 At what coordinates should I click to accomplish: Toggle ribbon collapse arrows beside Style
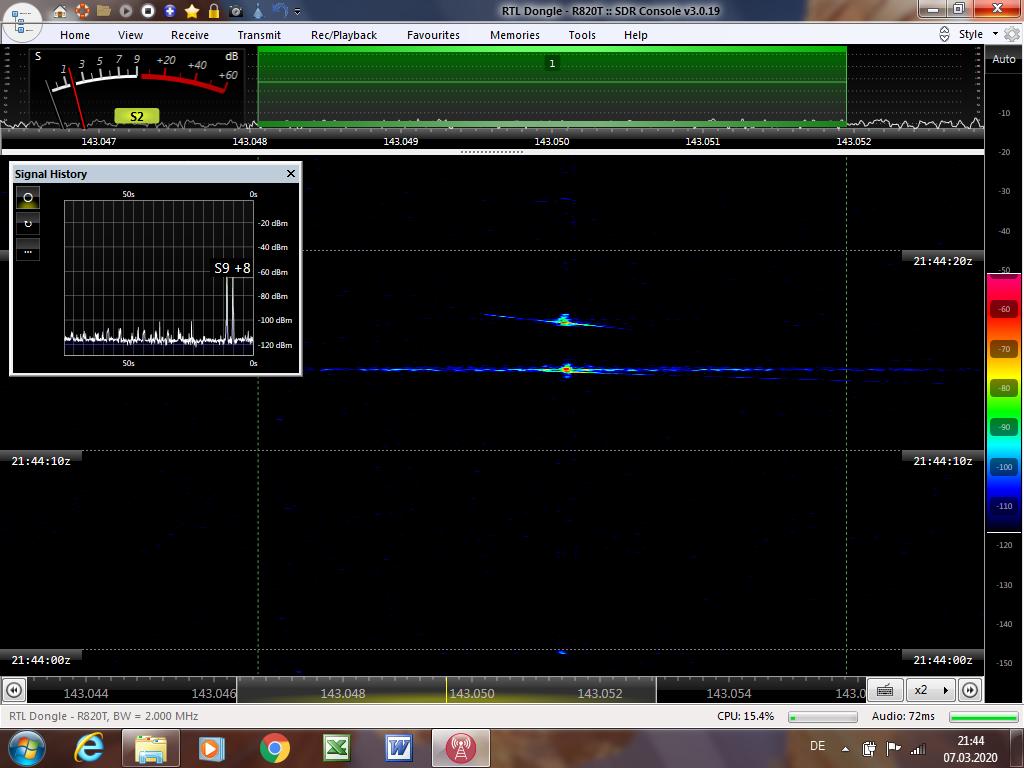(944, 34)
